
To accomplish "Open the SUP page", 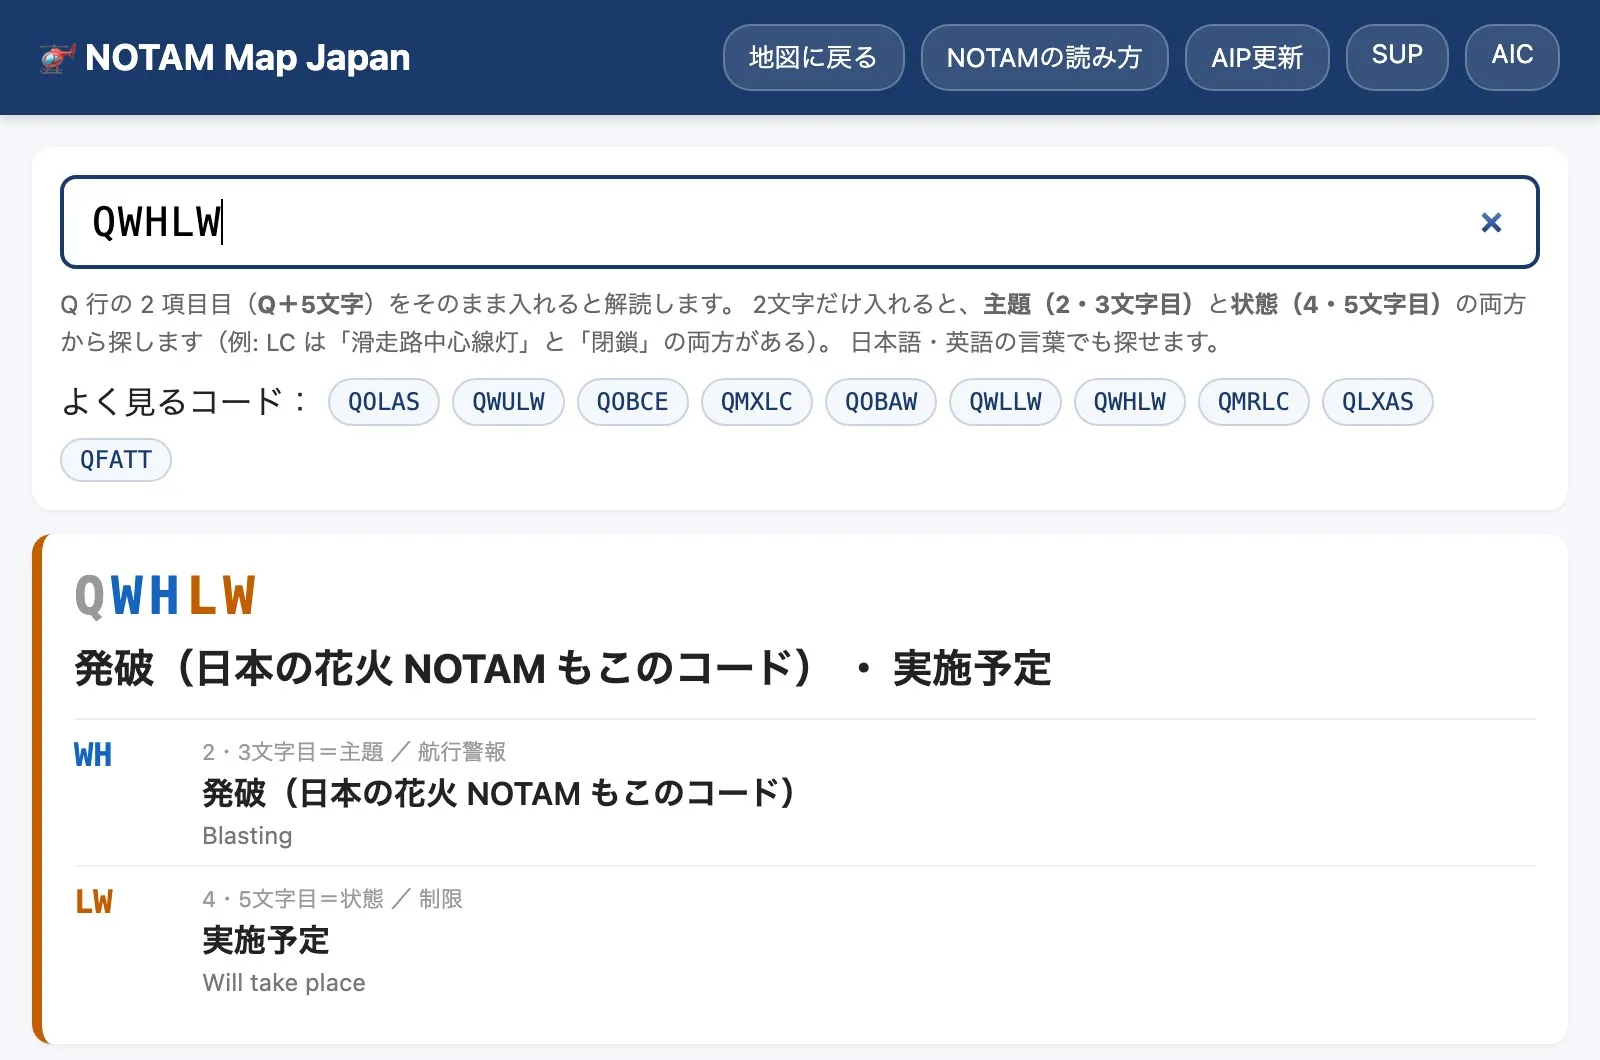I will click(1397, 57).
